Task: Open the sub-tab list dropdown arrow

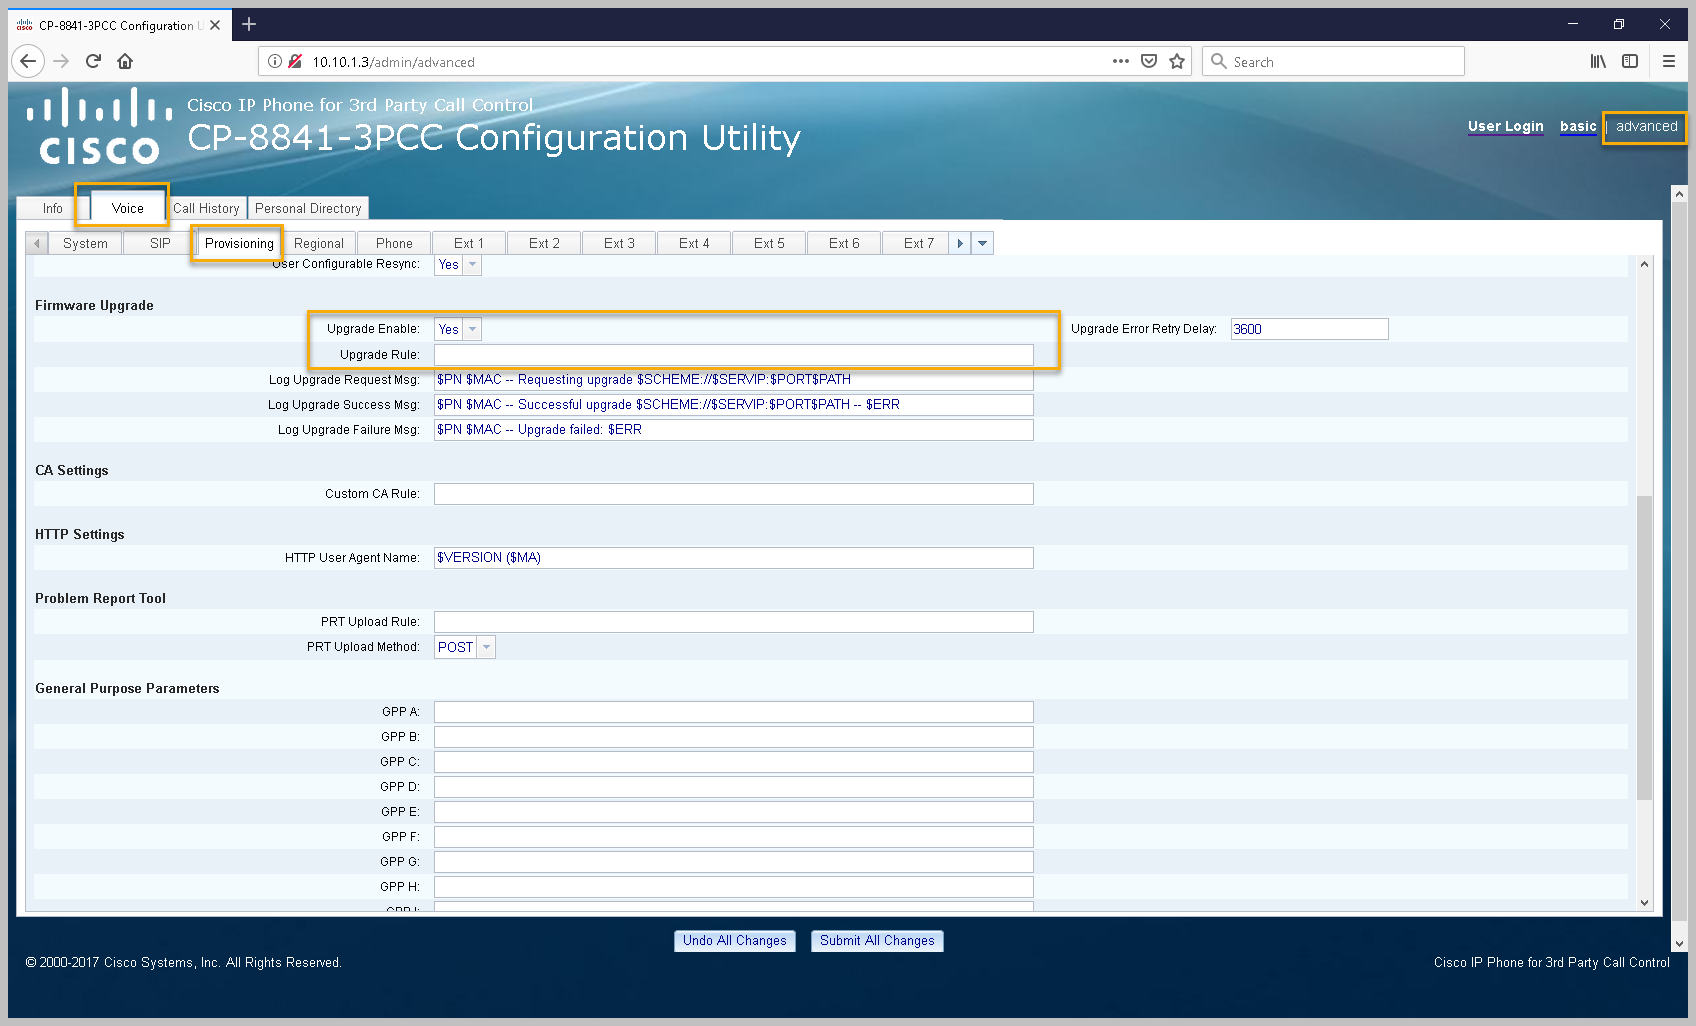Action: click(982, 243)
